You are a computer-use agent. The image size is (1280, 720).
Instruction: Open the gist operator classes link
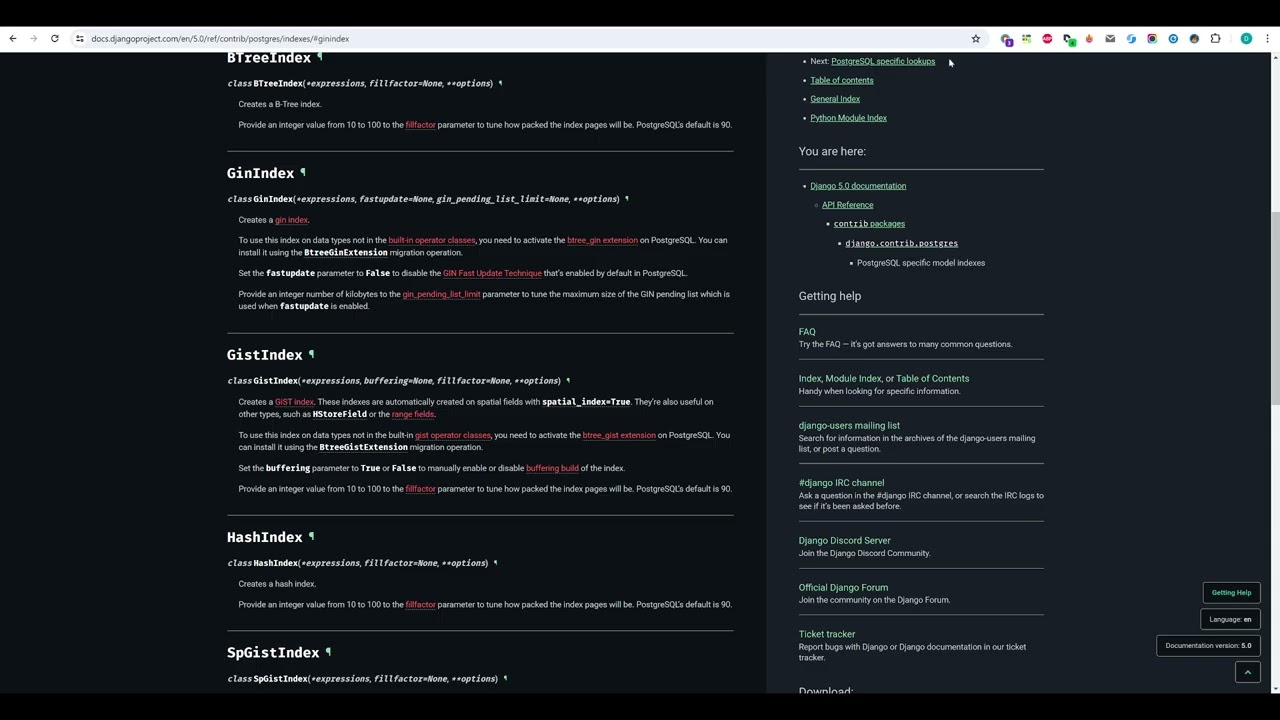(x=453, y=435)
